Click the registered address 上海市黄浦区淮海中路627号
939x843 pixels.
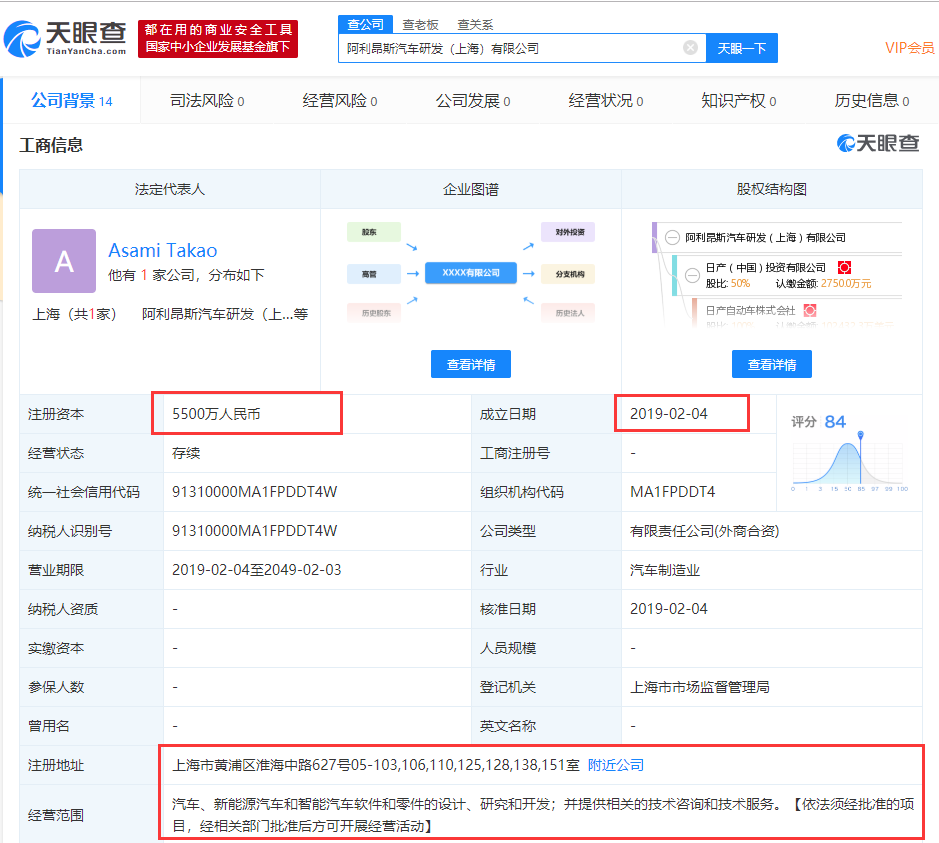pyautogui.click(x=376, y=765)
